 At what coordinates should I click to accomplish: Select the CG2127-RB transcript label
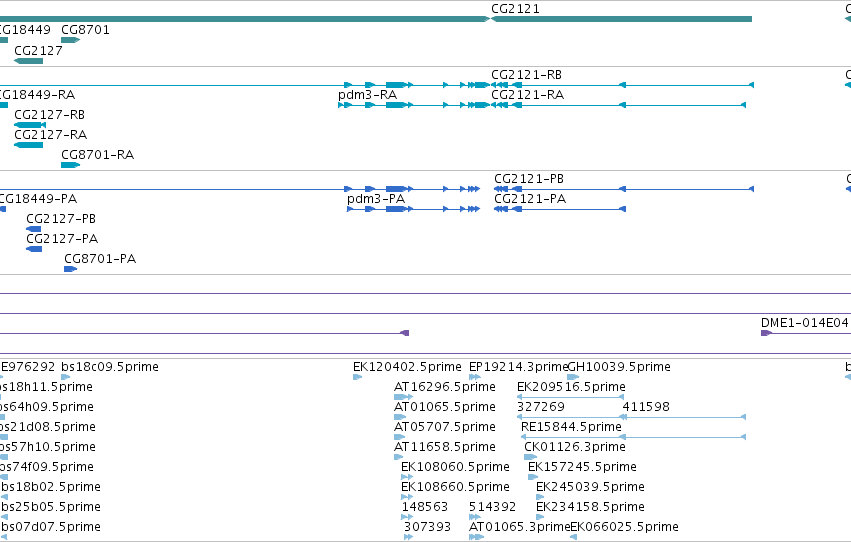[49, 115]
